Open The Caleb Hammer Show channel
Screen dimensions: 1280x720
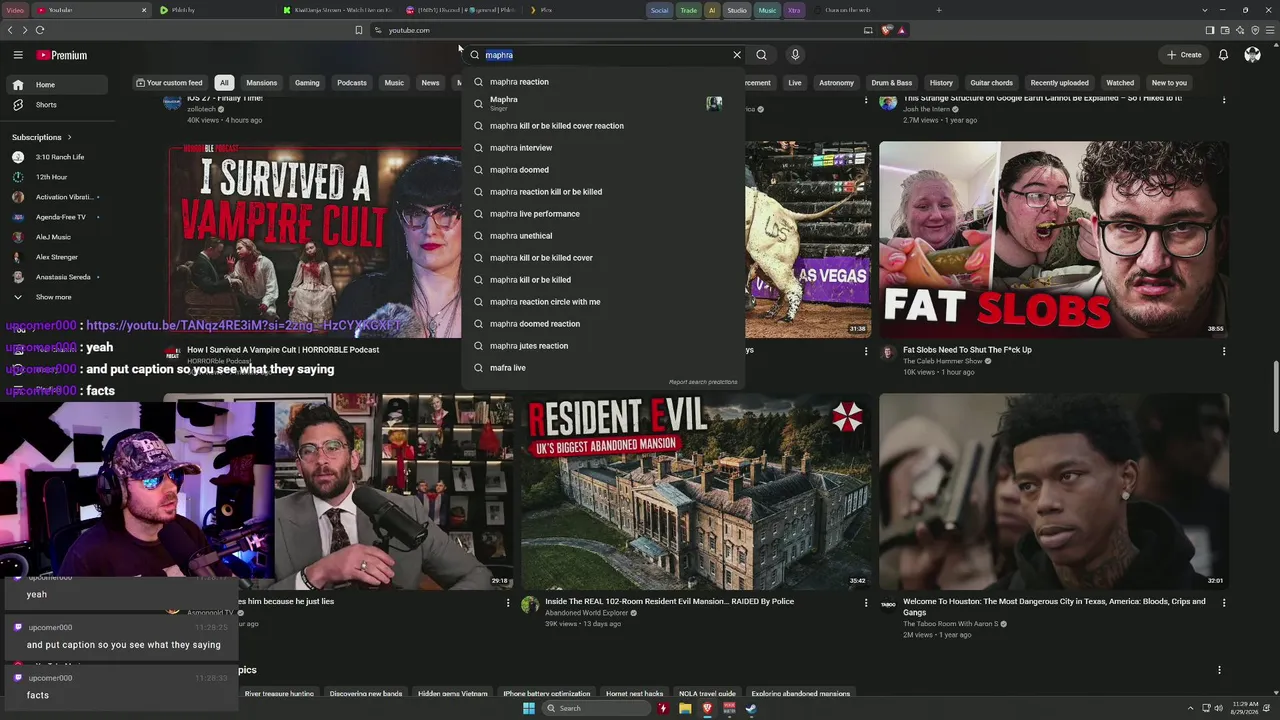943,361
